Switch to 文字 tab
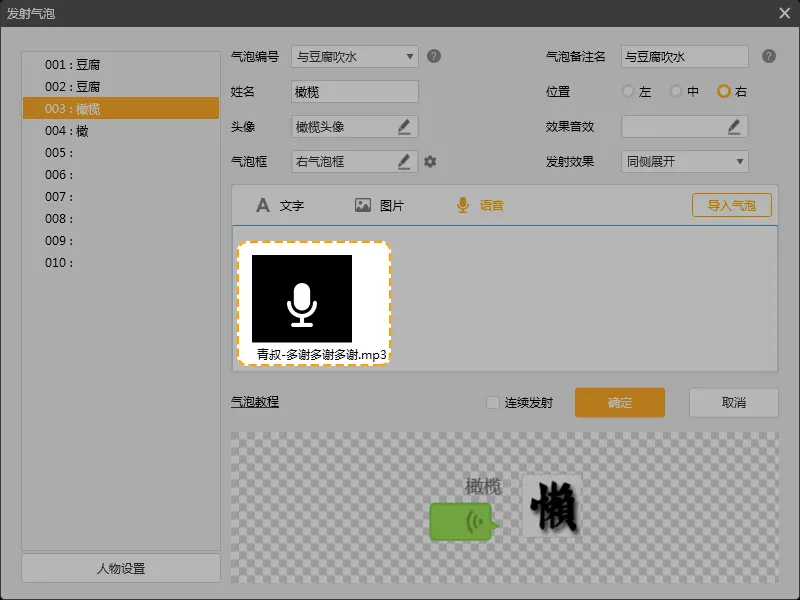 tap(280, 205)
